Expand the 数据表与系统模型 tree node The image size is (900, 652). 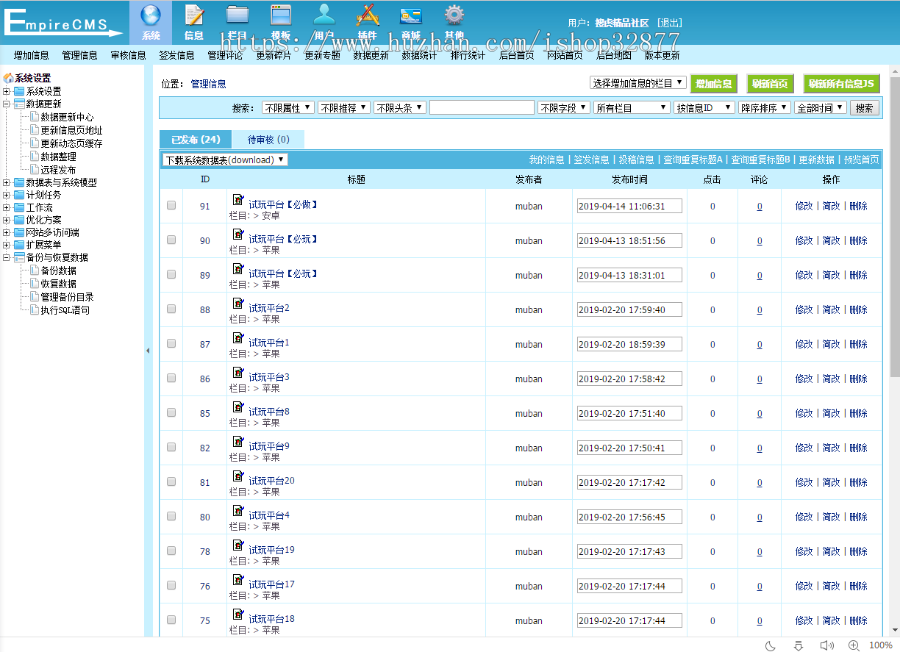[x=7, y=182]
